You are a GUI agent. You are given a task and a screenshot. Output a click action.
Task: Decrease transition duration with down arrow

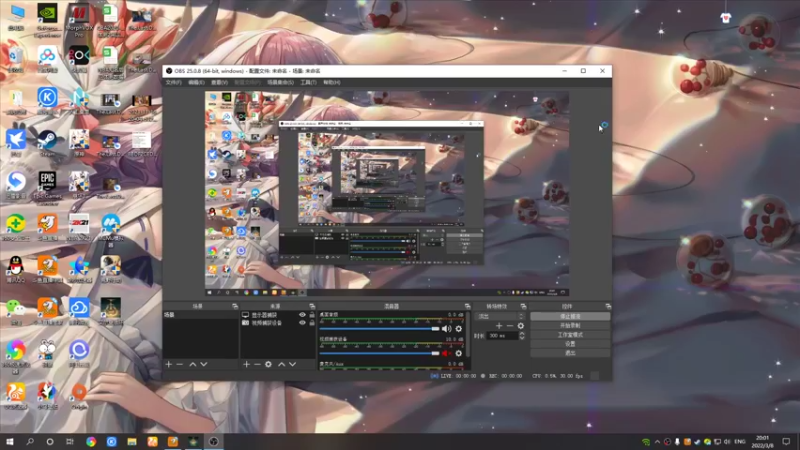click(521, 338)
